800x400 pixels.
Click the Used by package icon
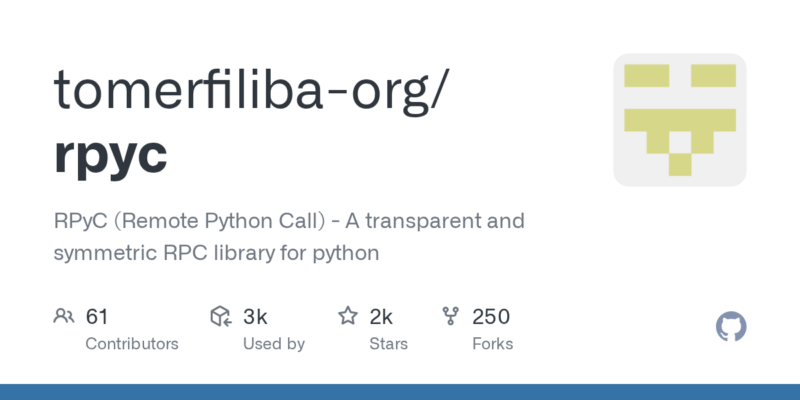click(x=221, y=317)
